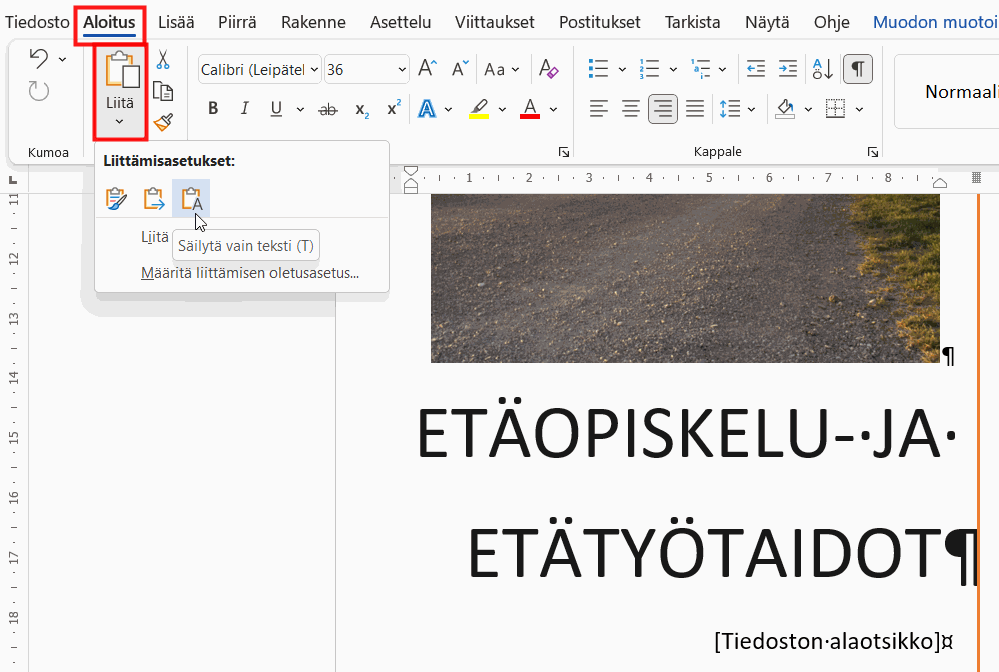Open Calibri font name dropdown
This screenshot has width=999, height=672.
(315, 69)
